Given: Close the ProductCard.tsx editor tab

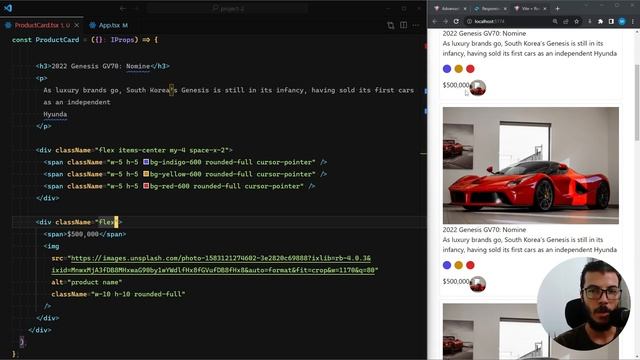Looking at the screenshot, I should [x=77, y=25].
